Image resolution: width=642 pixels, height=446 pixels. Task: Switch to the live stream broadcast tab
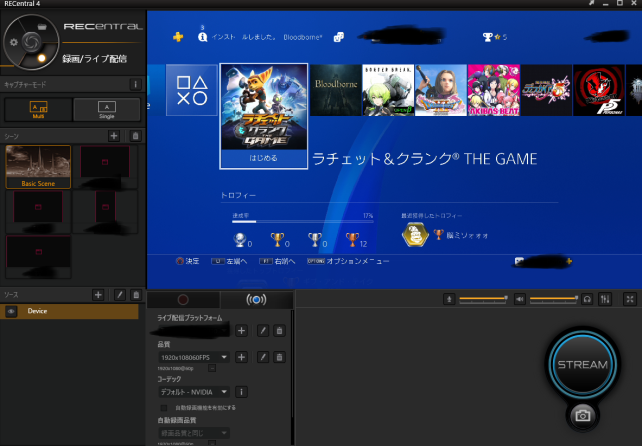256,300
